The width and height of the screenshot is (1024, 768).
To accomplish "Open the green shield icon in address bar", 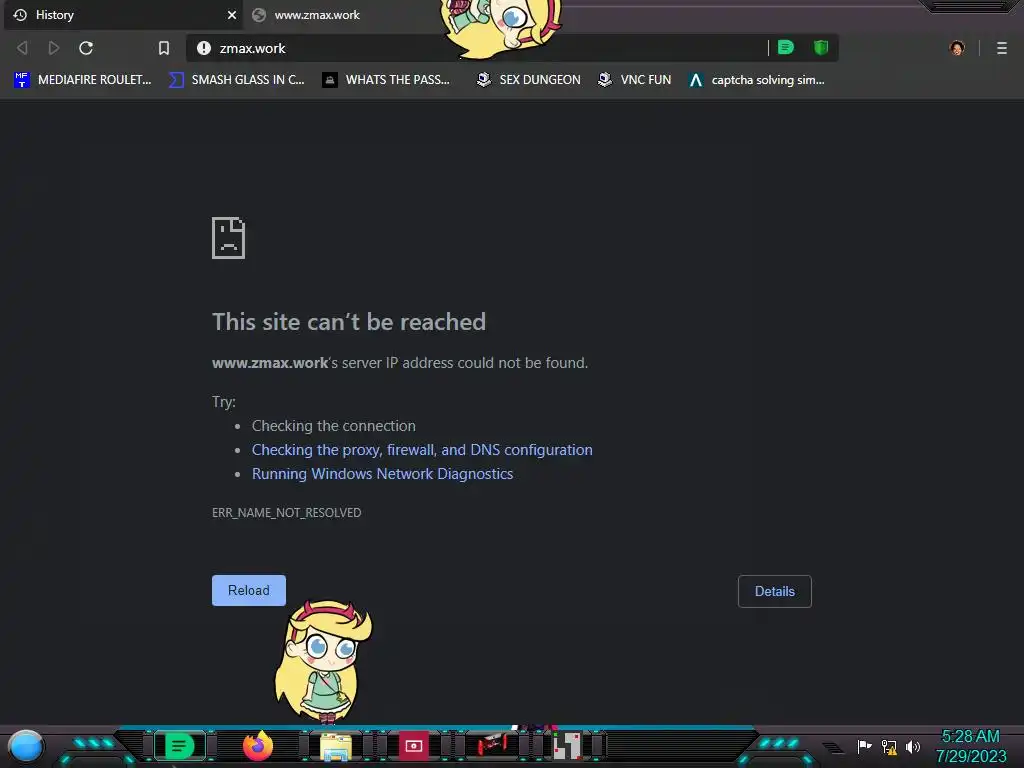I will coord(821,48).
